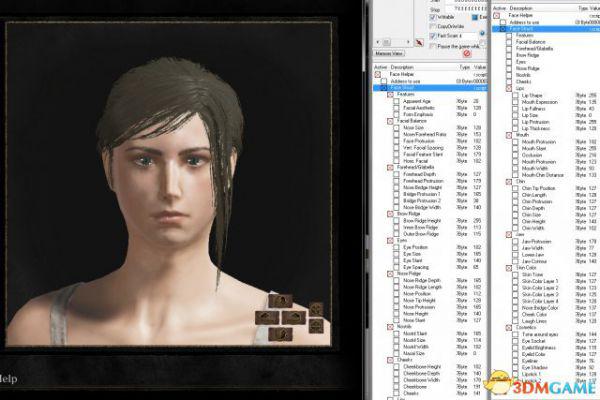Screen dimensions: 600x400
Task: Click the Description column header in left window
Action: [x=402, y=67]
